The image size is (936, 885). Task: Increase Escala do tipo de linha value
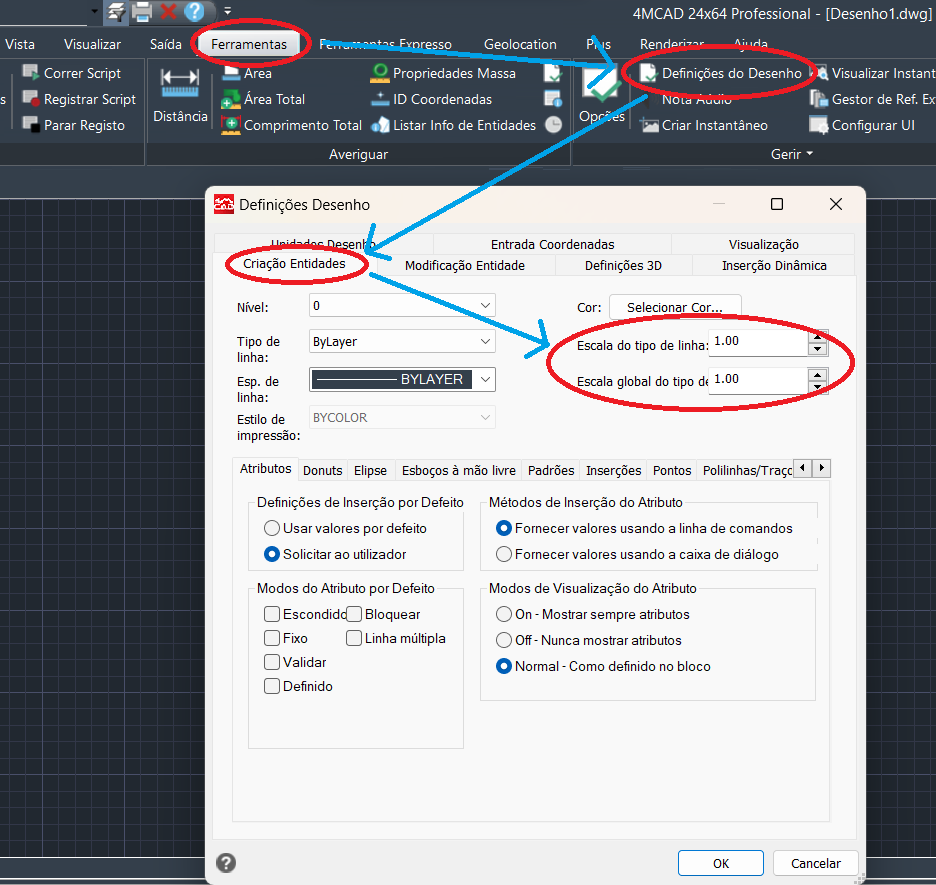817,337
